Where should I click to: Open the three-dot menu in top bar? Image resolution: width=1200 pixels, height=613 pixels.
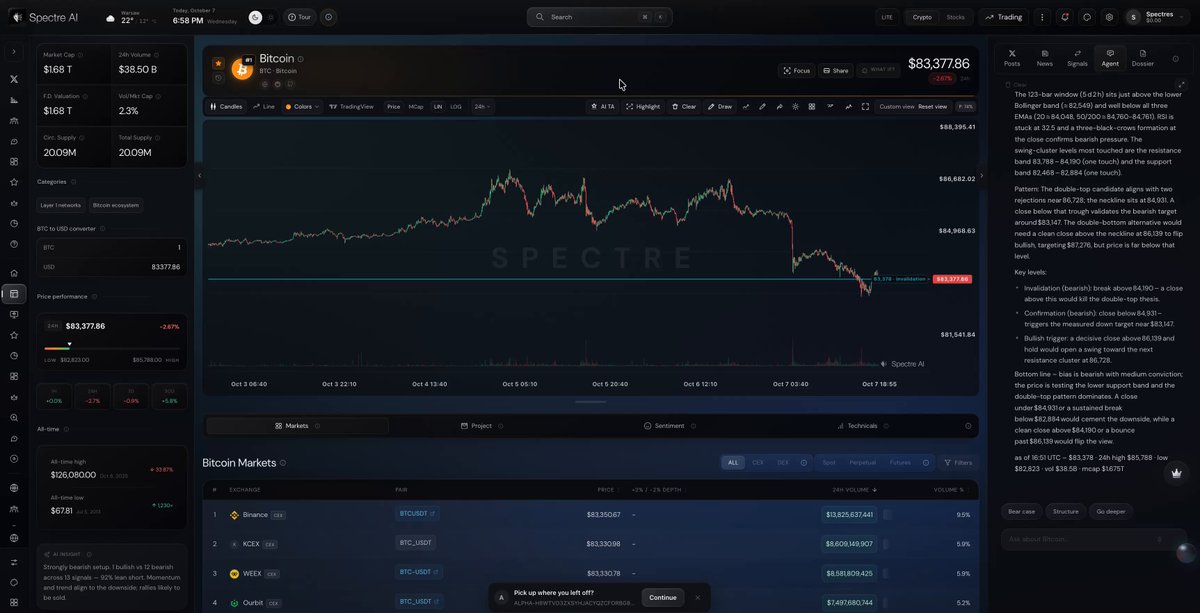tap(1042, 17)
